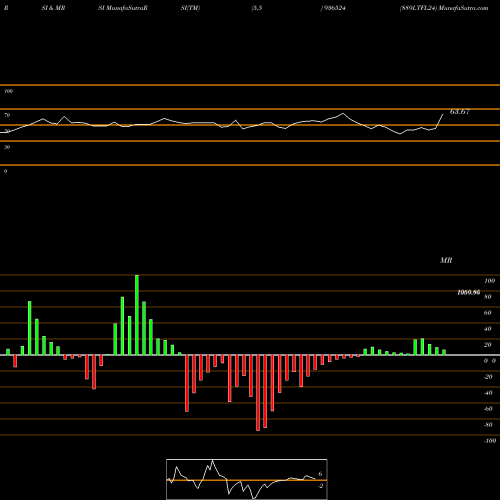This screenshot has width=500, height=500.
Task: Select the -80 label on the MR axis
Action: [488, 425]
